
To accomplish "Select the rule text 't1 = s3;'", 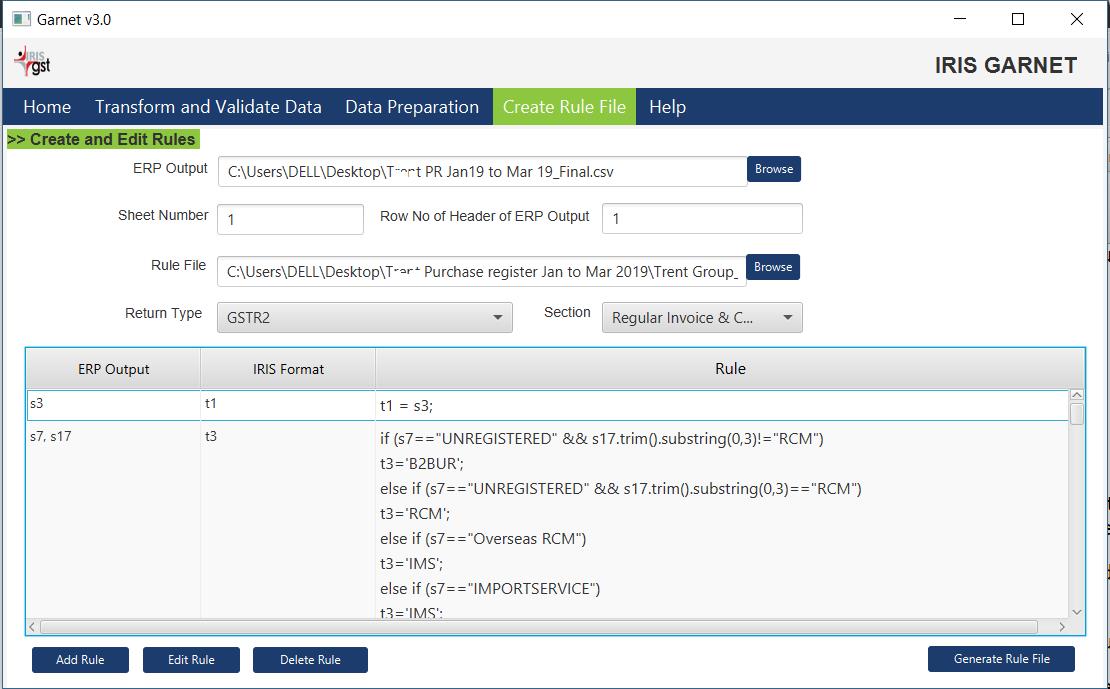I will [x=406, y=406].
